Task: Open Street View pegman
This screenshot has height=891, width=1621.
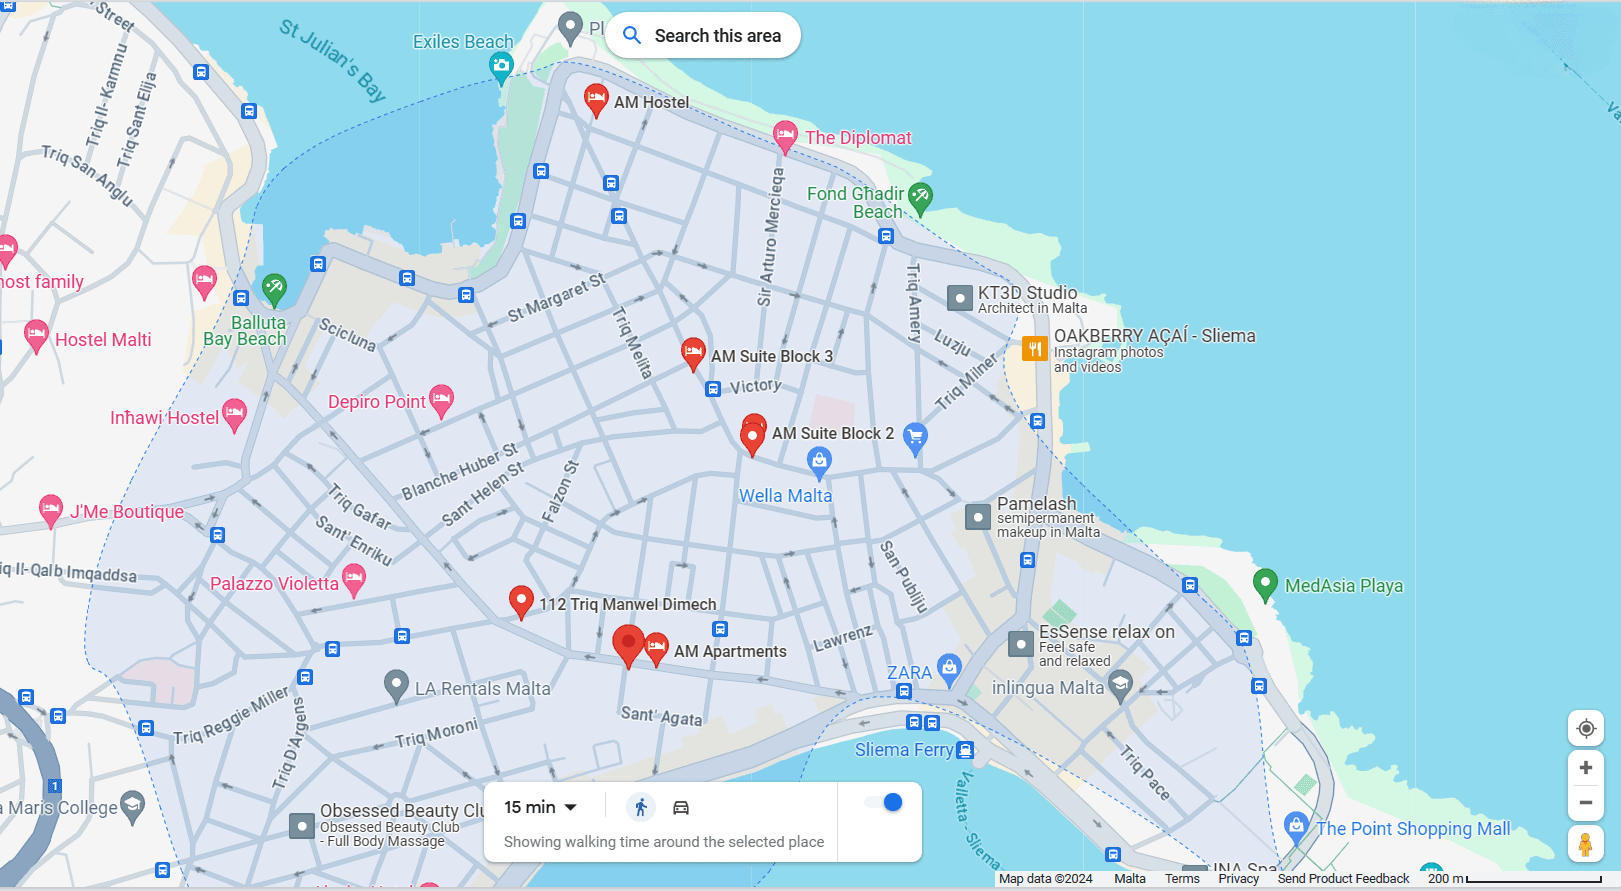Action: point(1586,845)
